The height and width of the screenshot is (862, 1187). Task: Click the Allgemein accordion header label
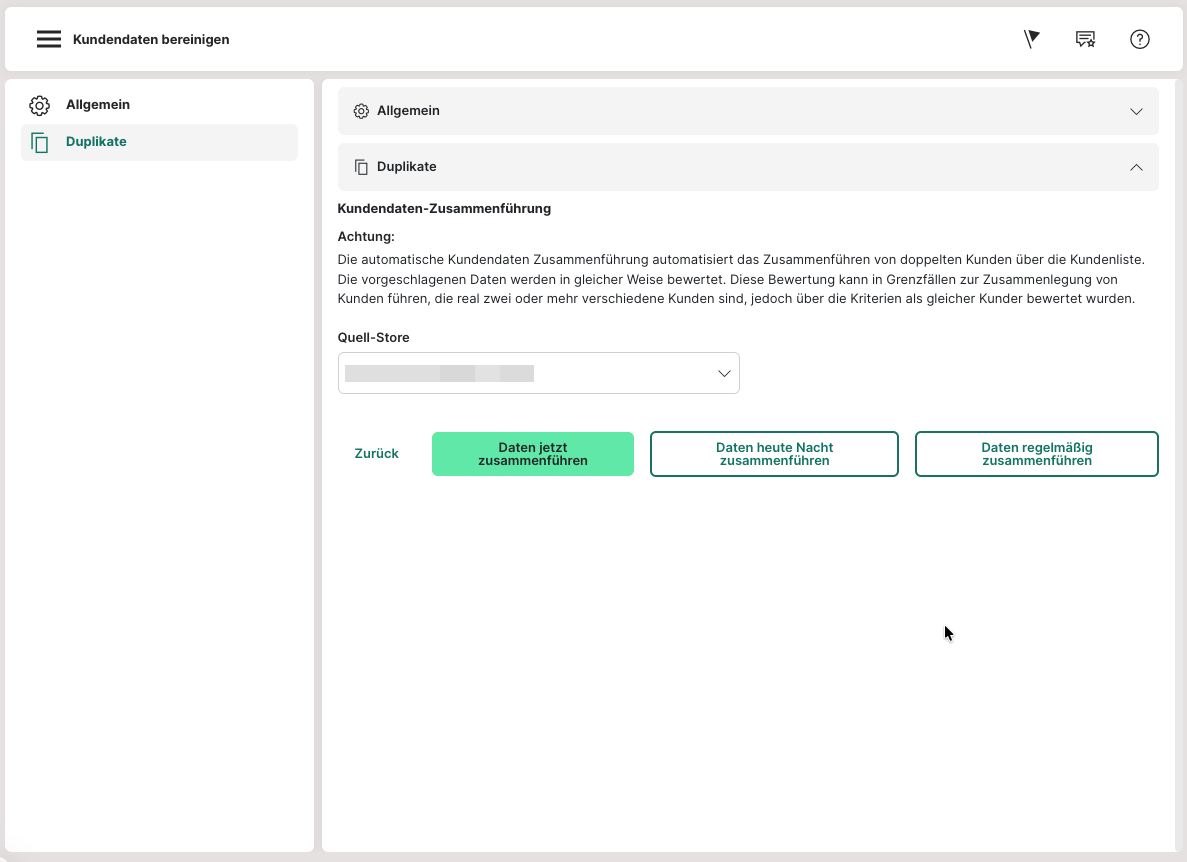408,111
